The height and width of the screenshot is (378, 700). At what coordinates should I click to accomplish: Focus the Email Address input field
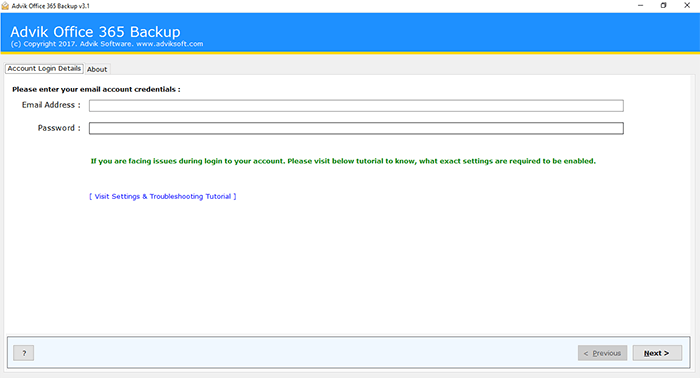356,106
